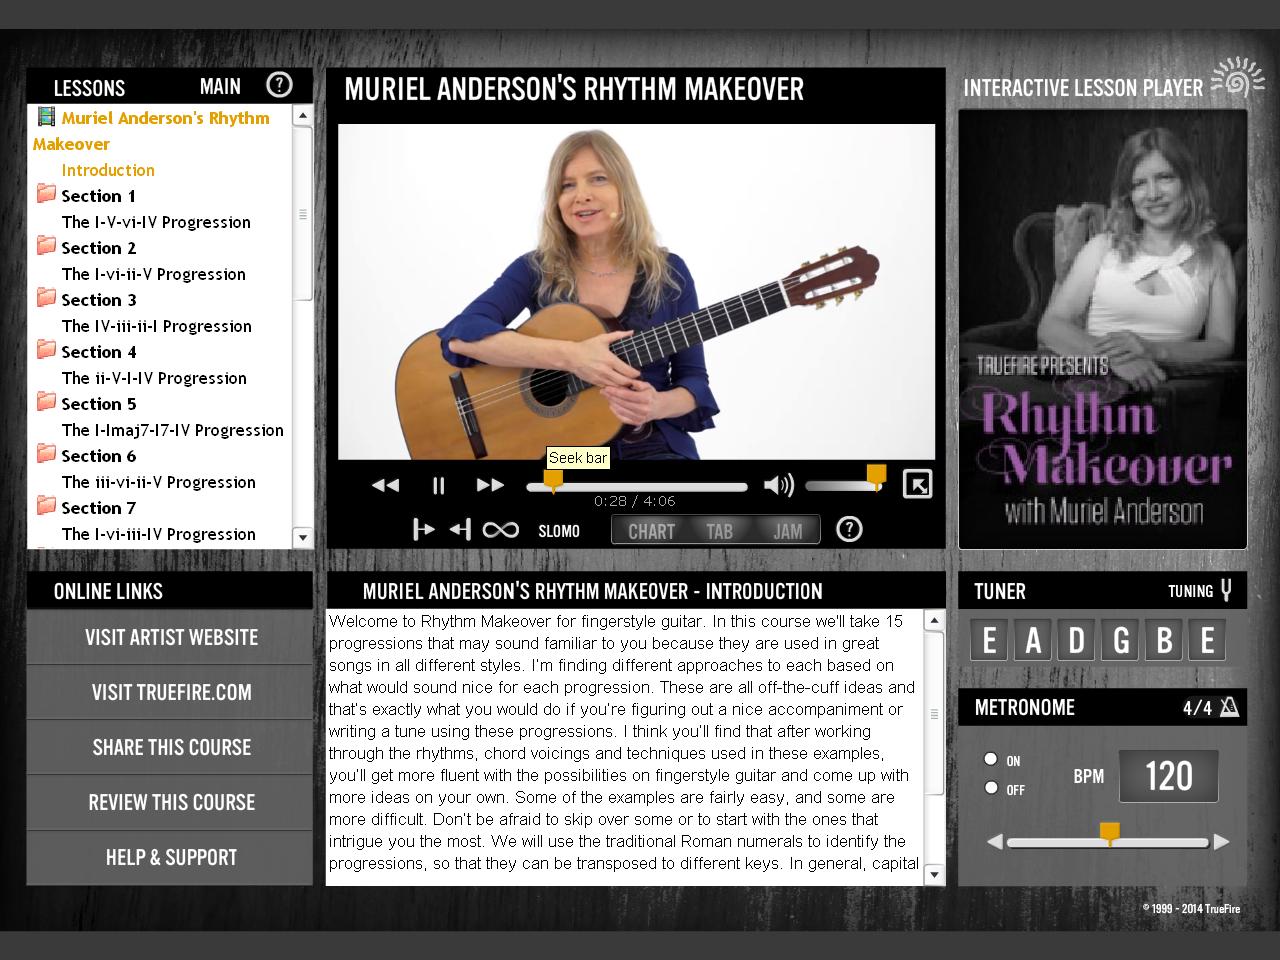The height and width of the screenshot is (960, 1280).
Task: Click description text scroll down arrow
Action: point(934,875)
